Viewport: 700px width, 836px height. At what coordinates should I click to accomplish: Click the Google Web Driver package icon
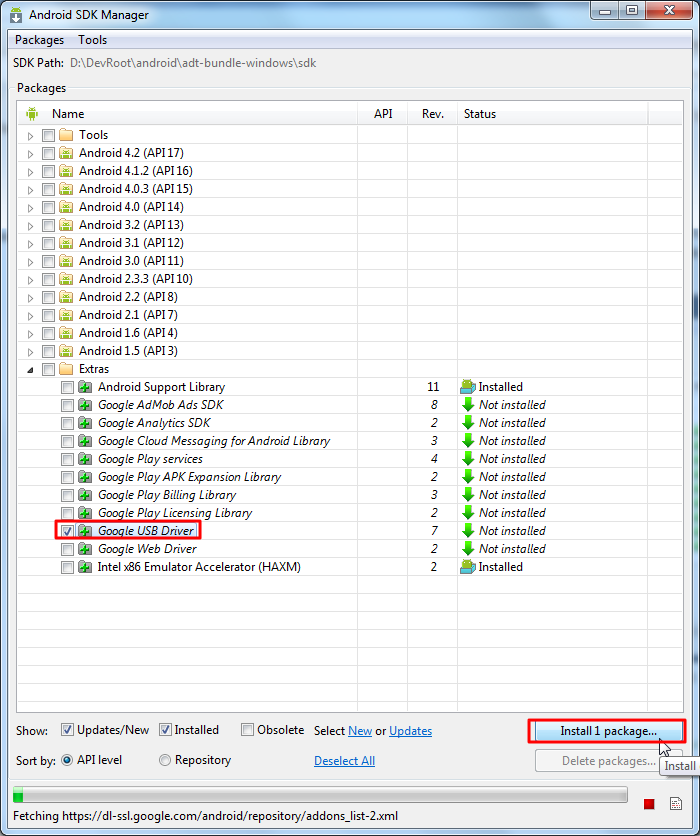(85, 549)
